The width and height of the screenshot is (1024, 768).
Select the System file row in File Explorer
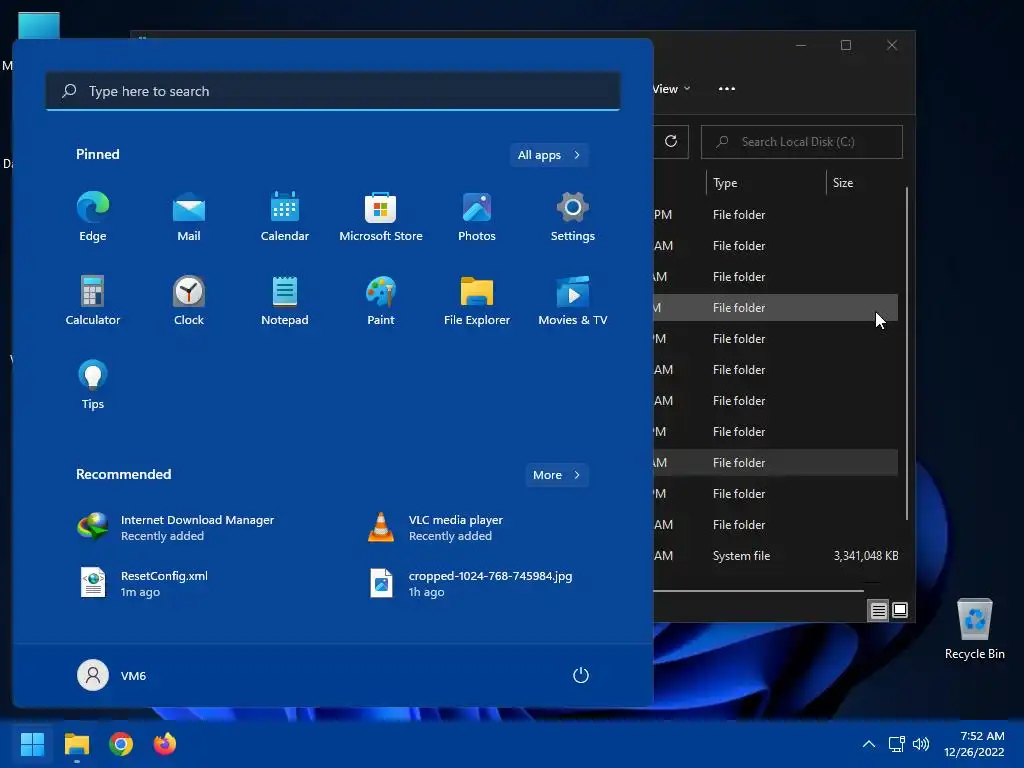pos(776,556)
